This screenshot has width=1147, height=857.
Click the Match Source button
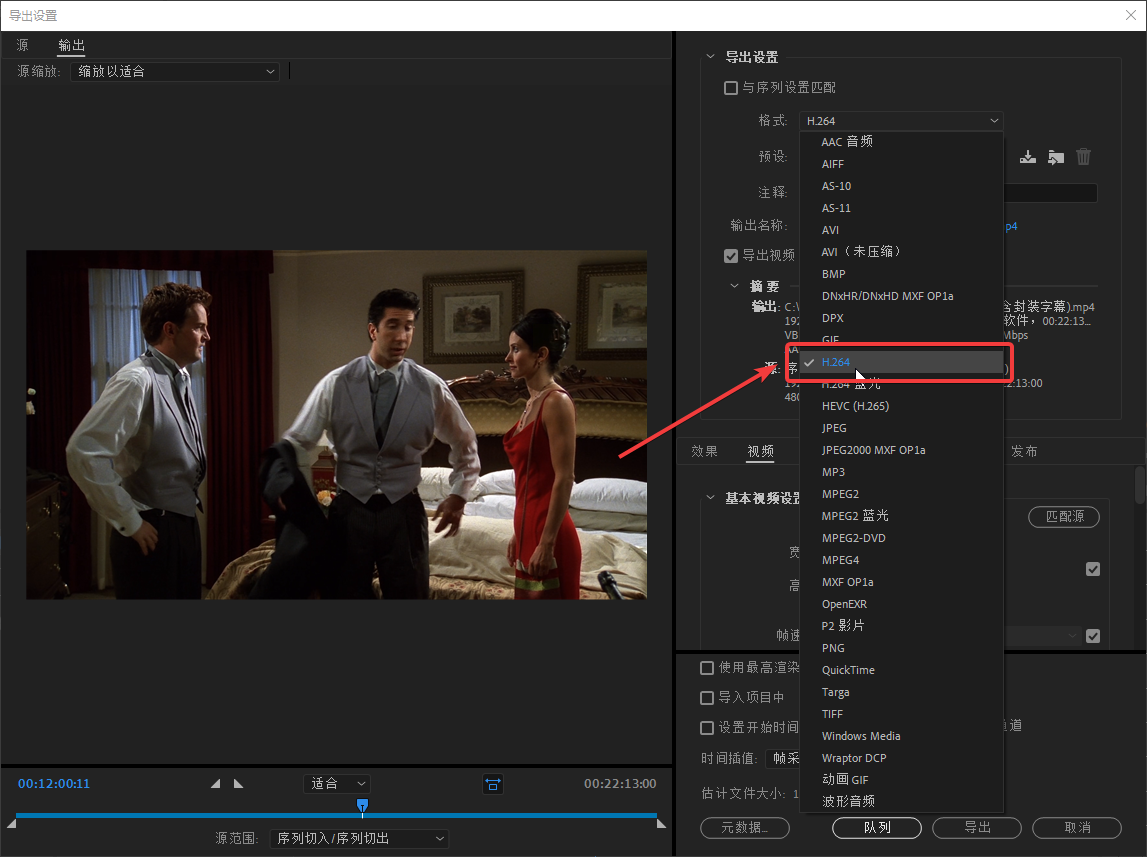tap(1064, 517)
